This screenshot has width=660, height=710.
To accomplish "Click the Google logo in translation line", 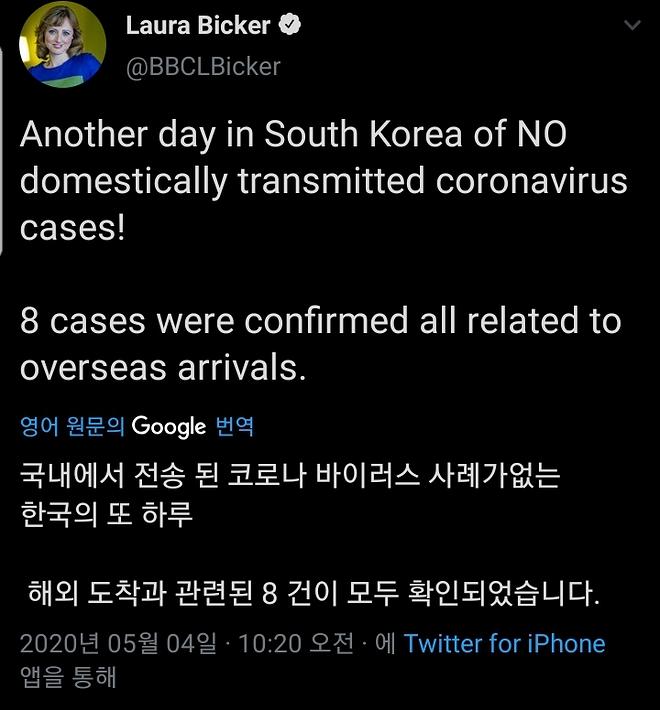I will tap(169, 427).
